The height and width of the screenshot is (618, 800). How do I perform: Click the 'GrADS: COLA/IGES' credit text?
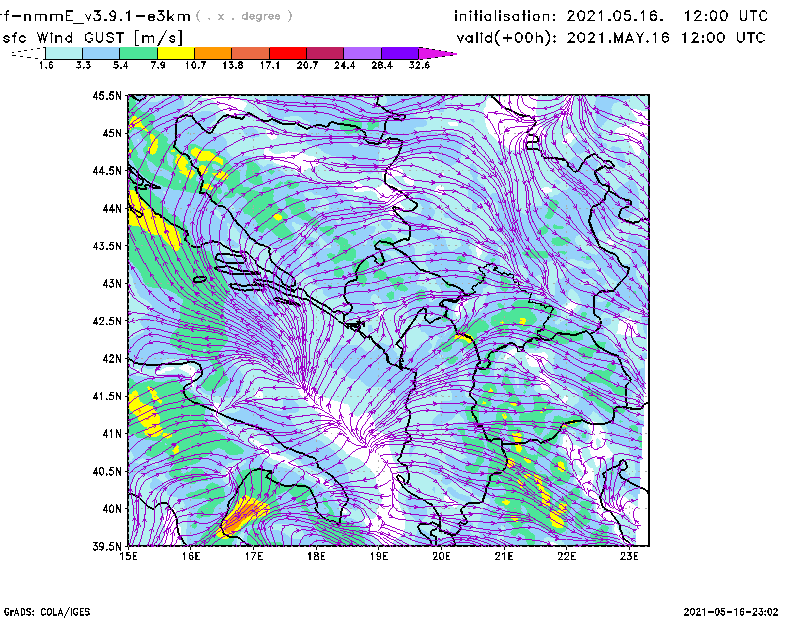pos(47,612)
